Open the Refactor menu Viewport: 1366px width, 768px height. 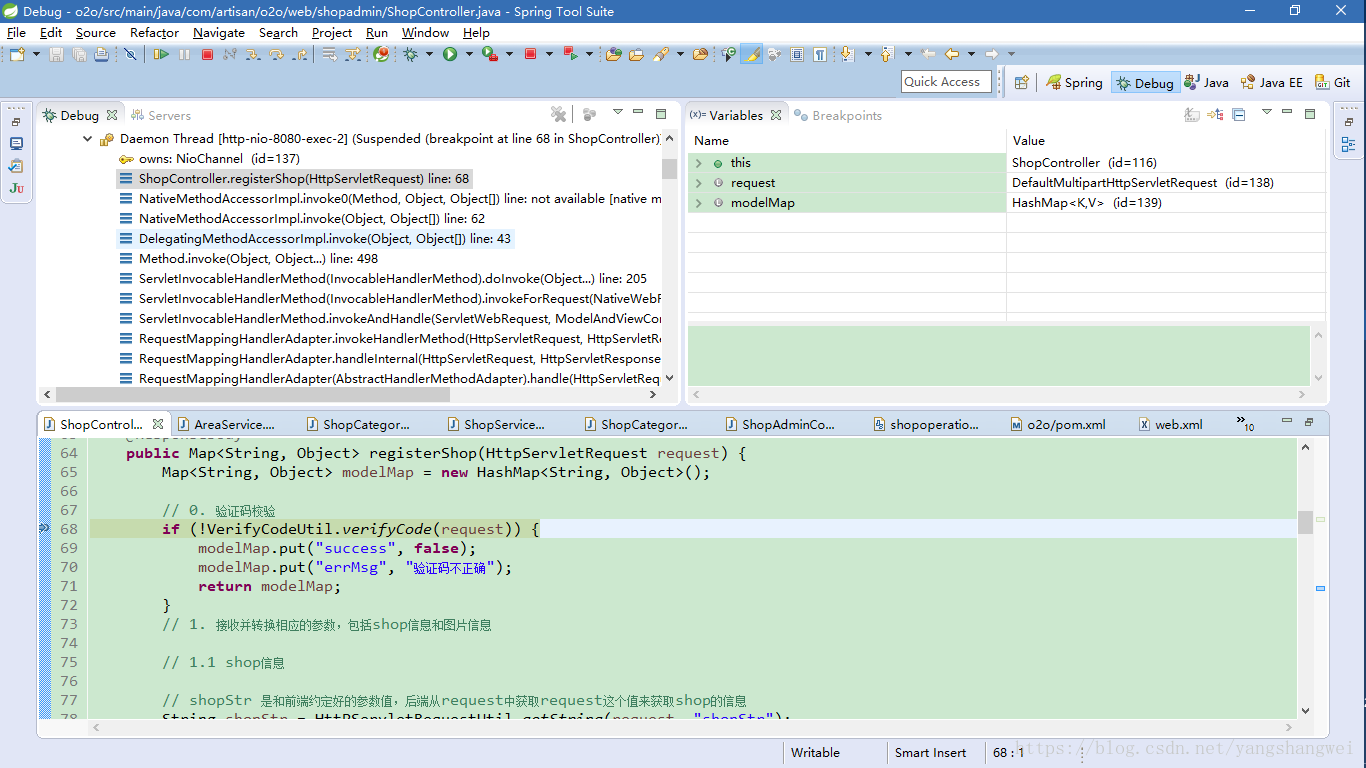(154, 32)
